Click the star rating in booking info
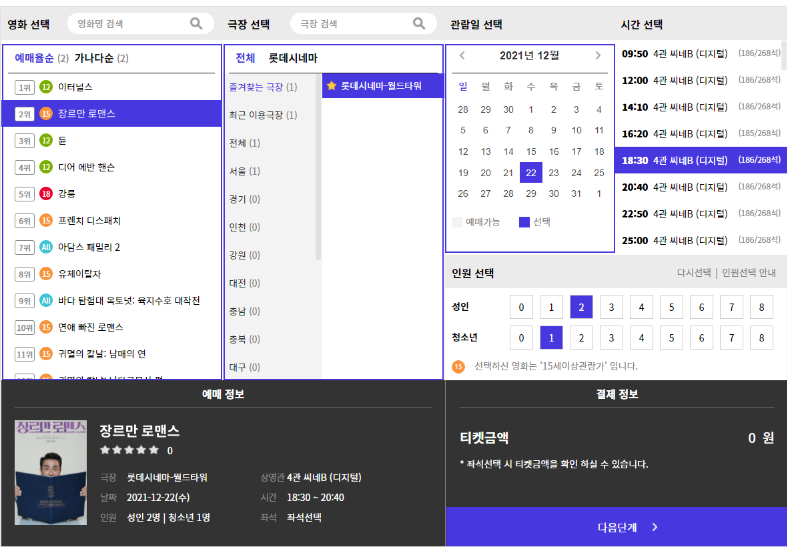The height and width of the screenshot is (550, 791). click(x=129, y=450)
